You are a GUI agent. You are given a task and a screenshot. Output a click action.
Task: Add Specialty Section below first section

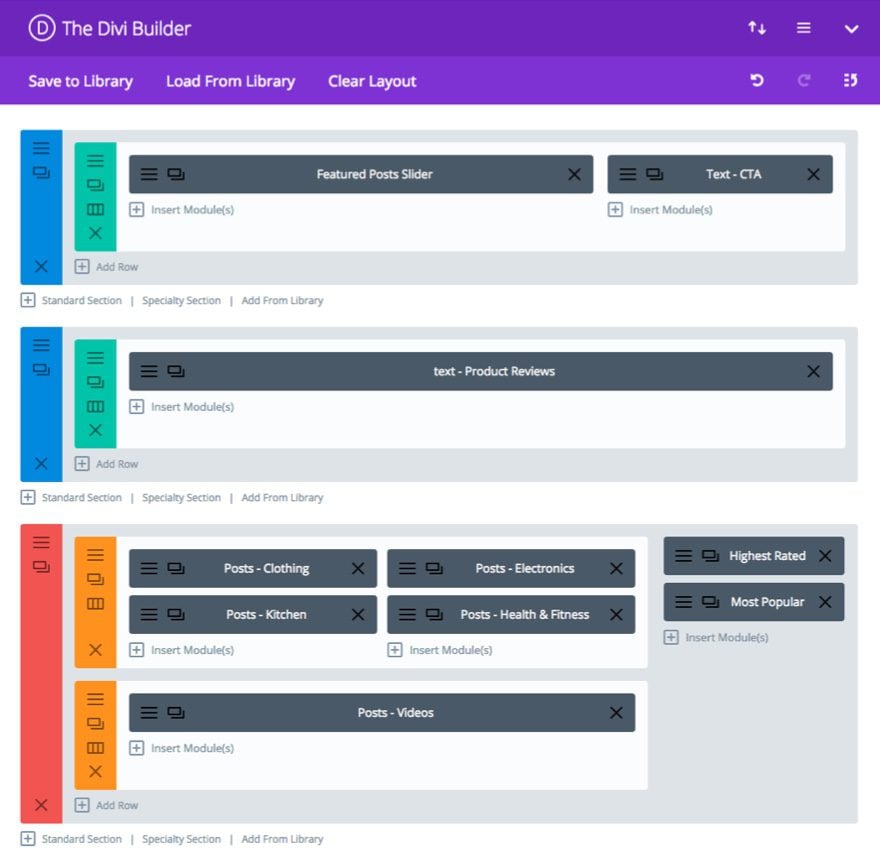[x=181, y=300]
